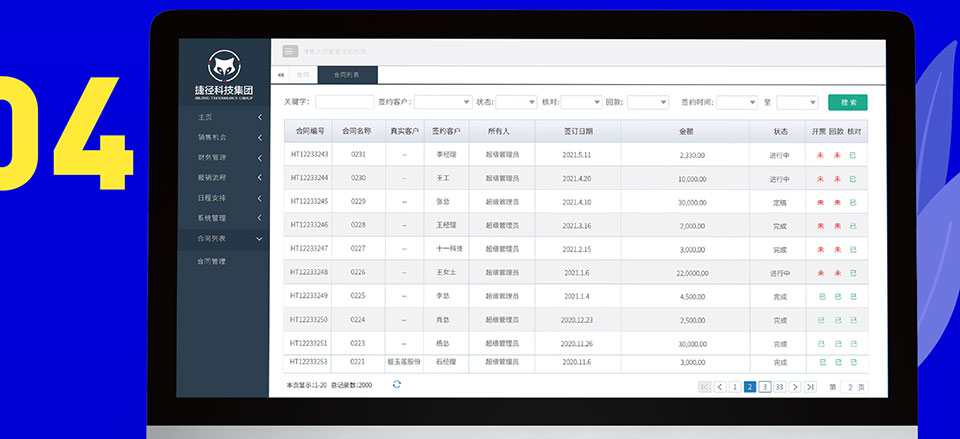This screenshot has height=439, width=960.
Task: Go to the next page arrow
Action: click(x=795, y=386)
